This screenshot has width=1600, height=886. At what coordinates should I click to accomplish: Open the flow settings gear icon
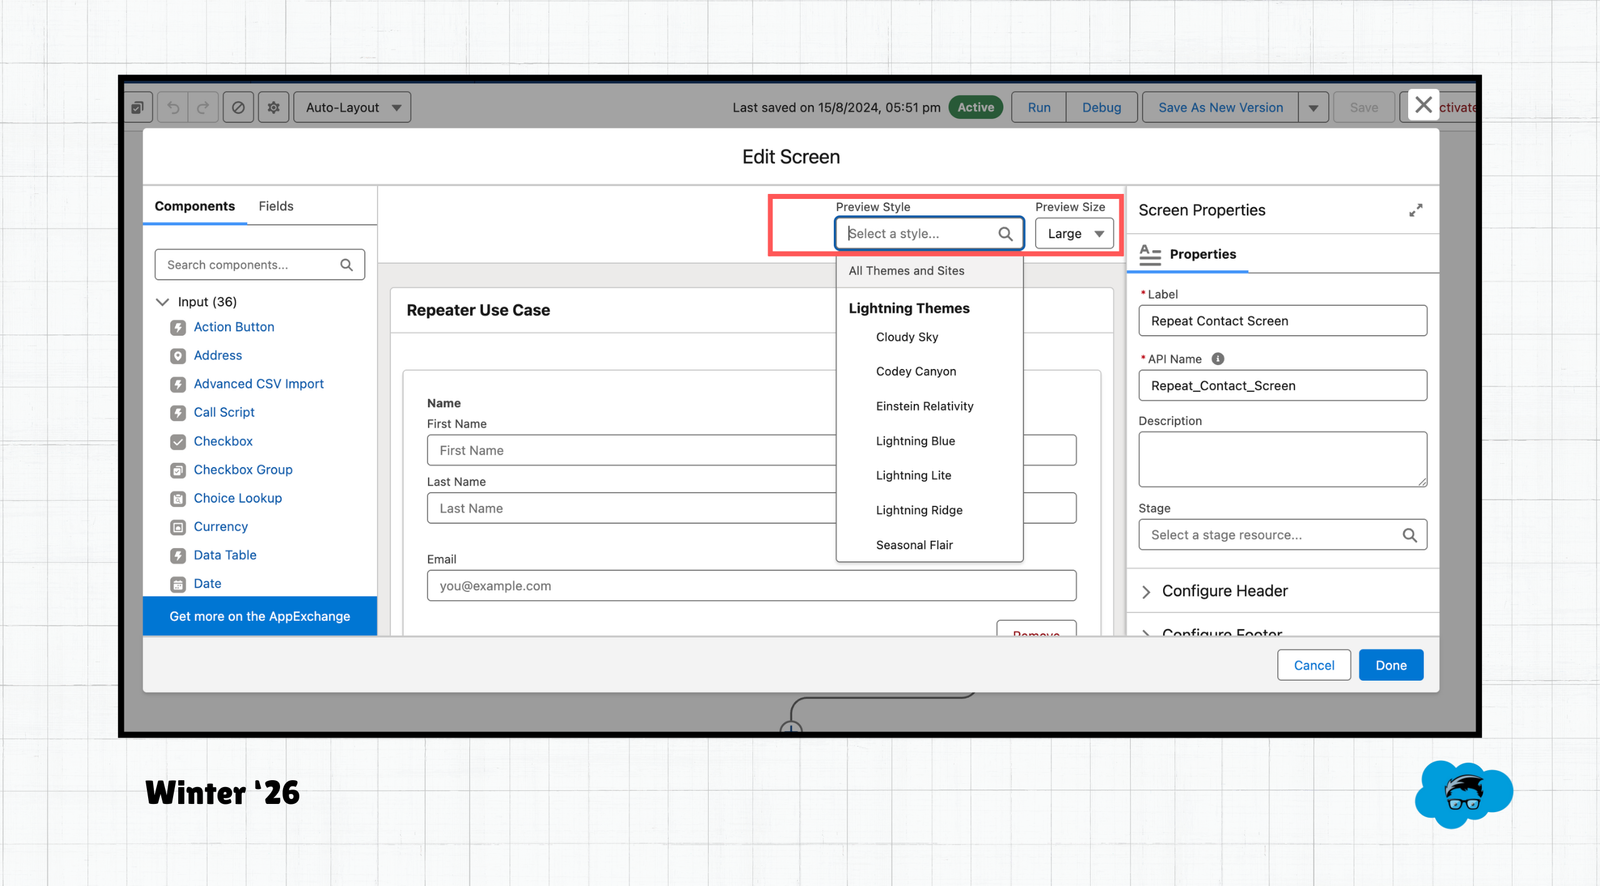coord(274,107)
